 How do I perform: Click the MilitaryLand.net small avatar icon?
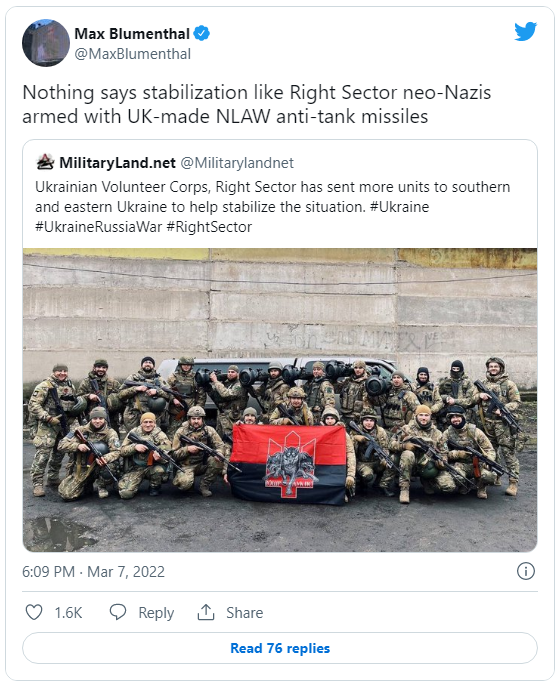pyautogui.click(x=45, y=163)
